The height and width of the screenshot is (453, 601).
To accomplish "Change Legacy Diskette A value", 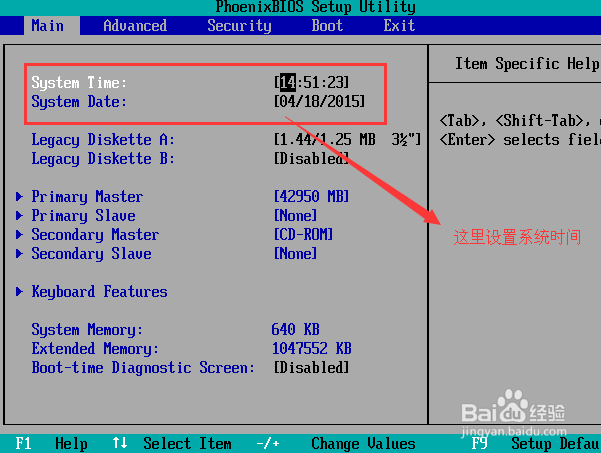I will point(347,140).
